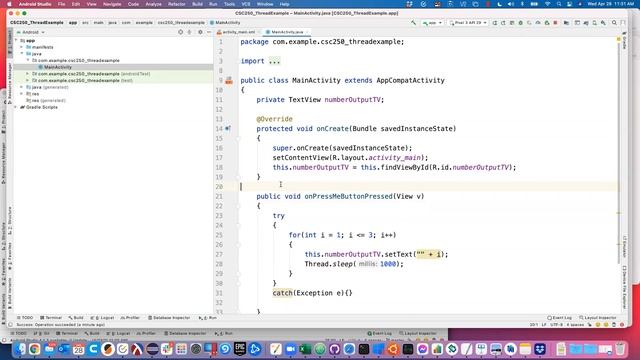Open the app run configuration dropdown
Screen dimensions: 640x360
(433, 23)
